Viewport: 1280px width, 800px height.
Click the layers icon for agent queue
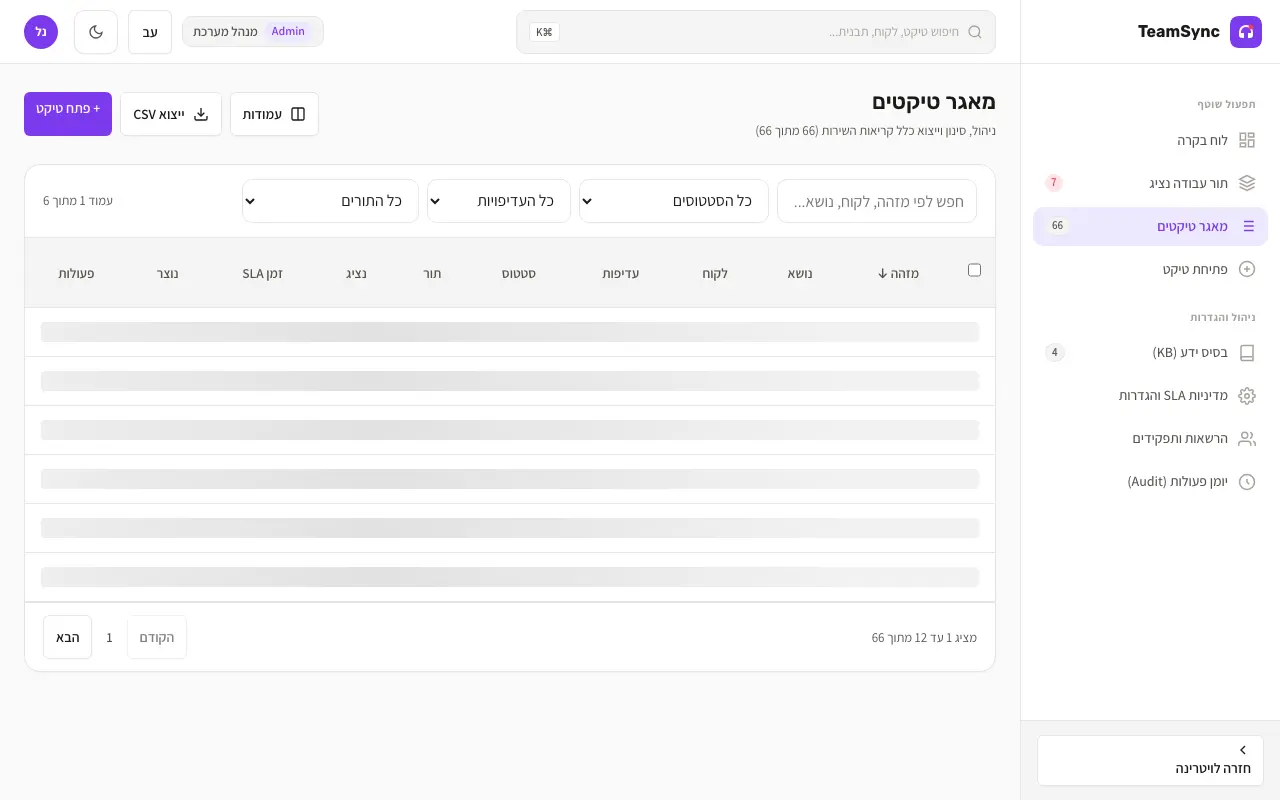pos(1247,183)
